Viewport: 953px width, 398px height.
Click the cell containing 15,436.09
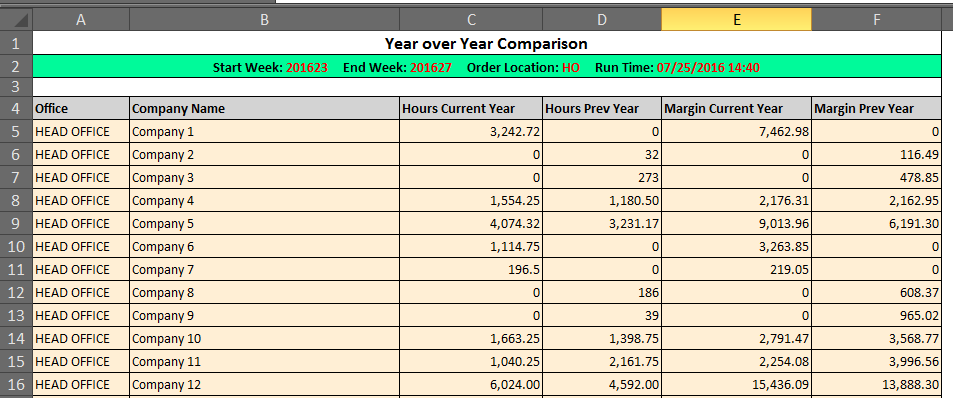[x=736, y=385]
